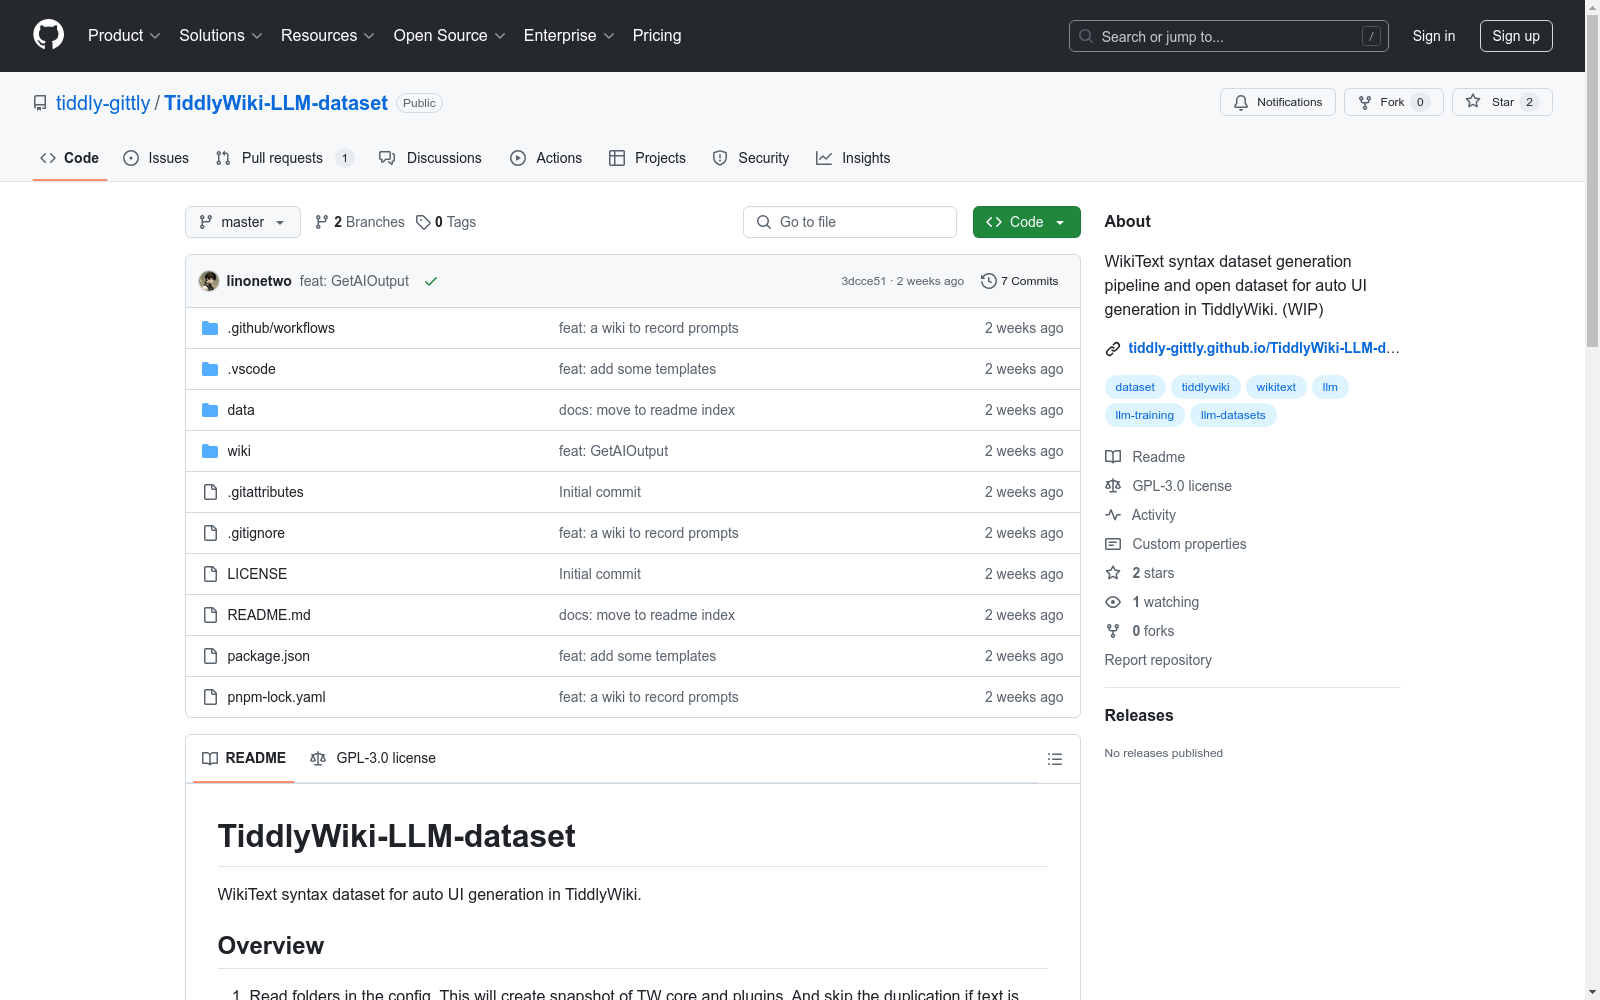View the 0 Tags page

[446, 222]
